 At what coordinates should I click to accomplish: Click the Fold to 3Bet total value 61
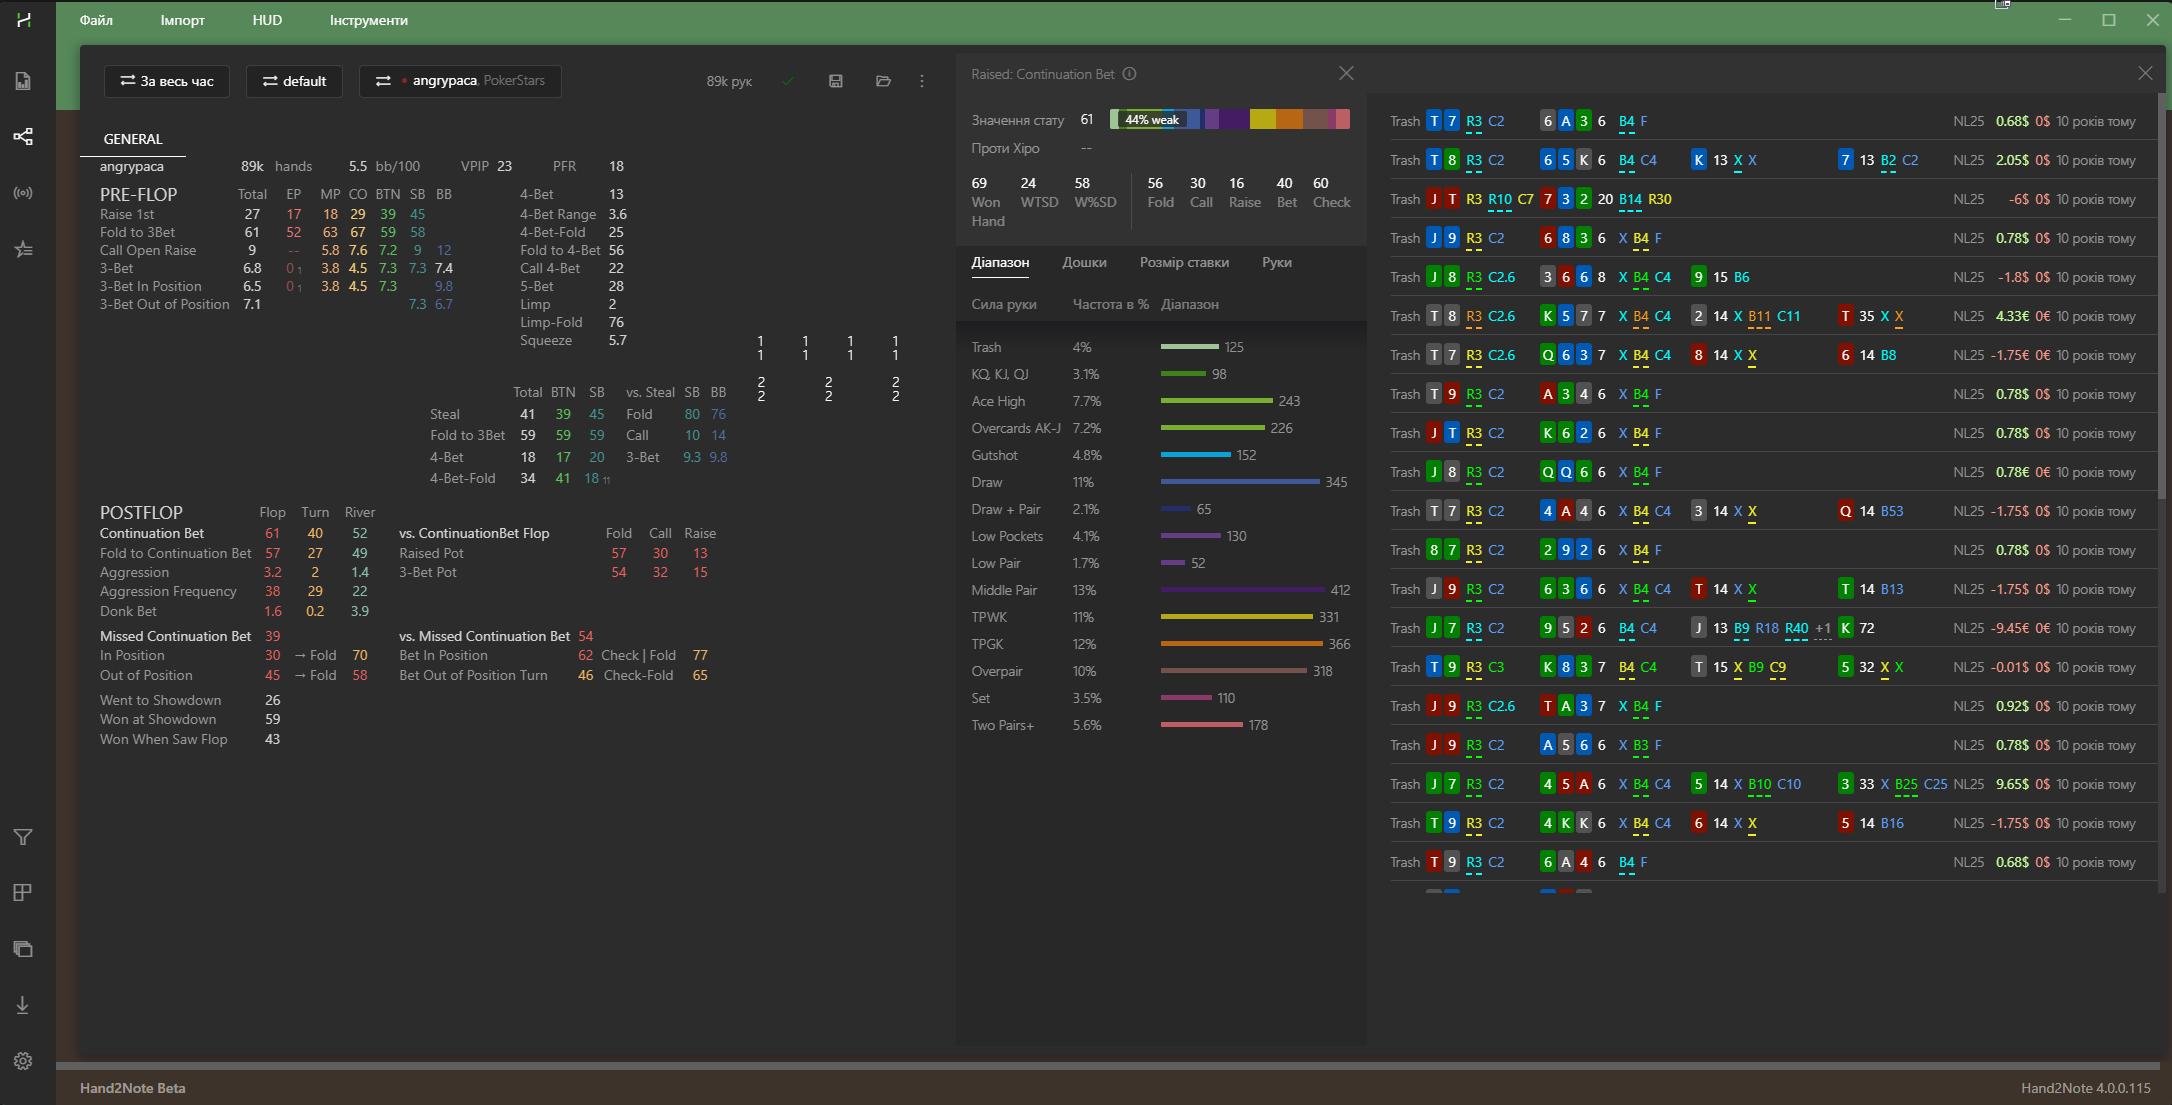pyautogui.click(x=252, y=232)
